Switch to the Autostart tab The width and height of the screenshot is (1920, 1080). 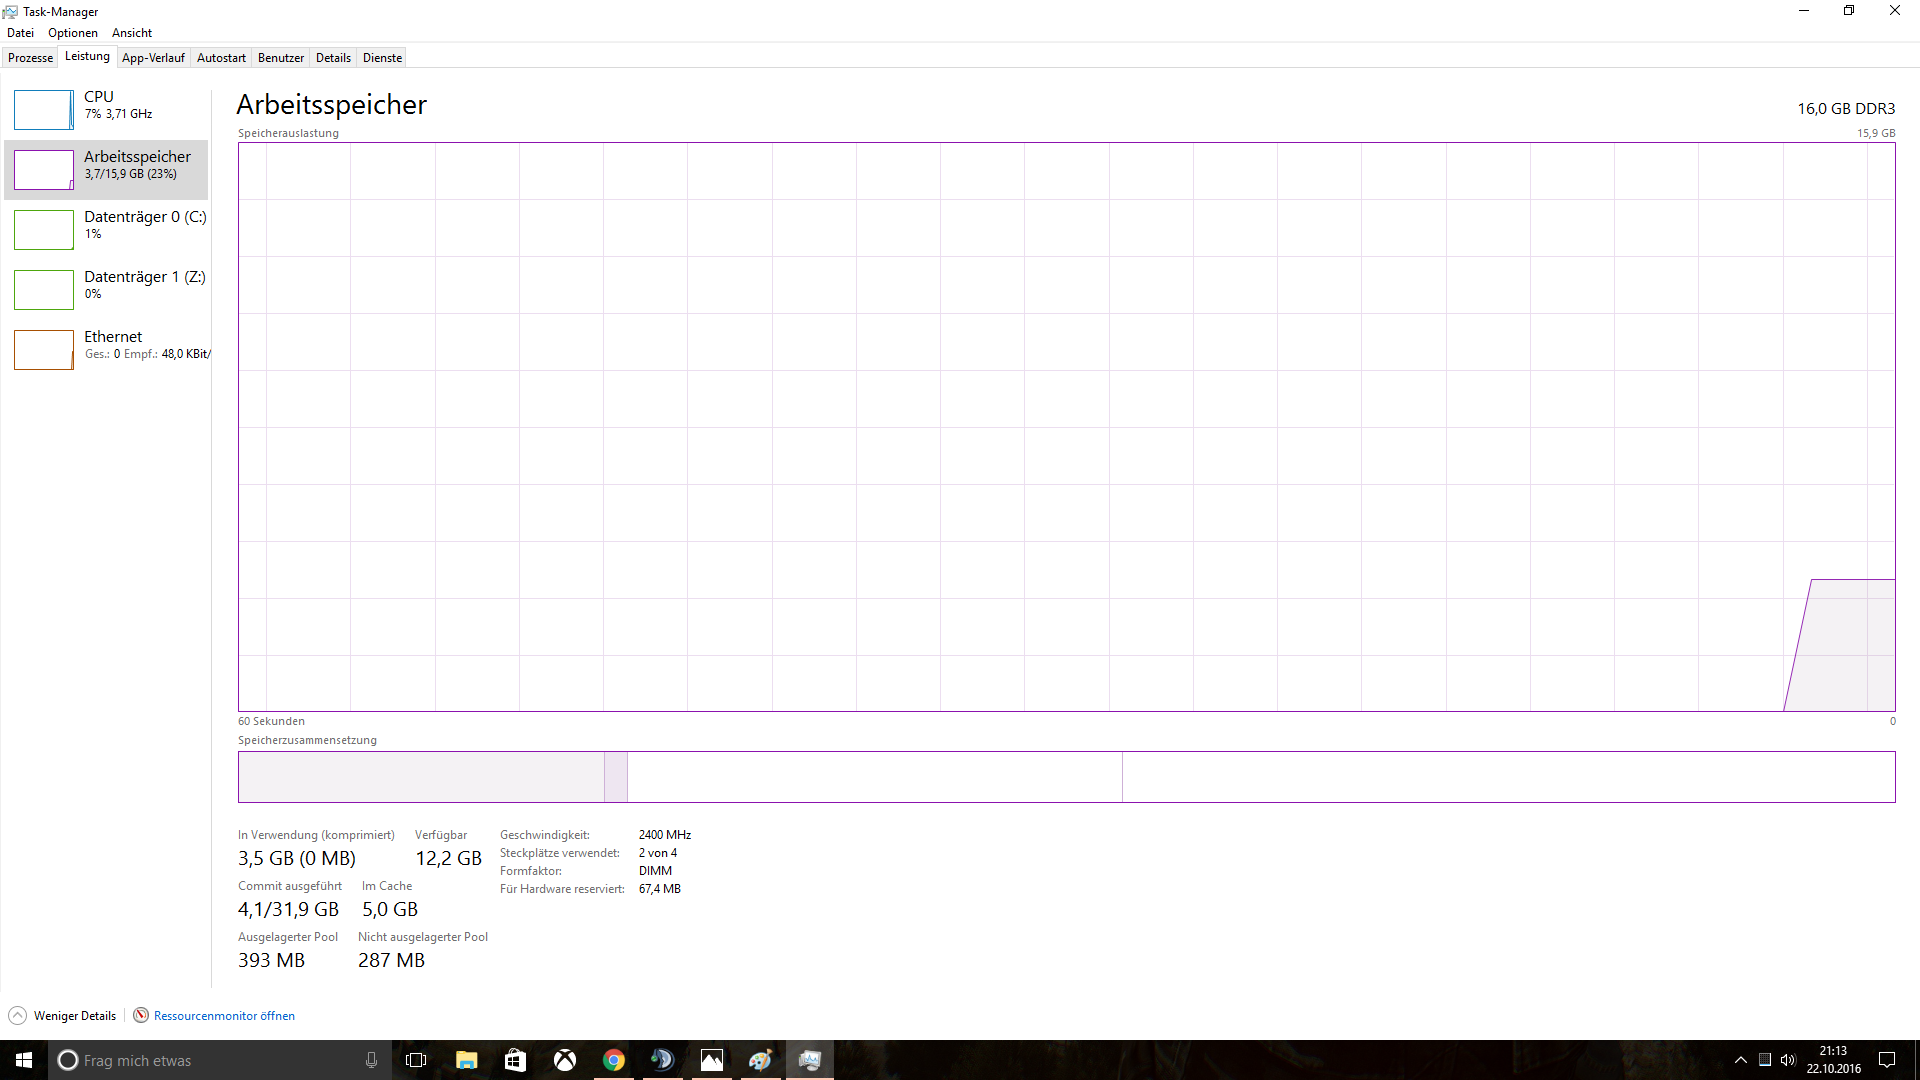[221, 58]
